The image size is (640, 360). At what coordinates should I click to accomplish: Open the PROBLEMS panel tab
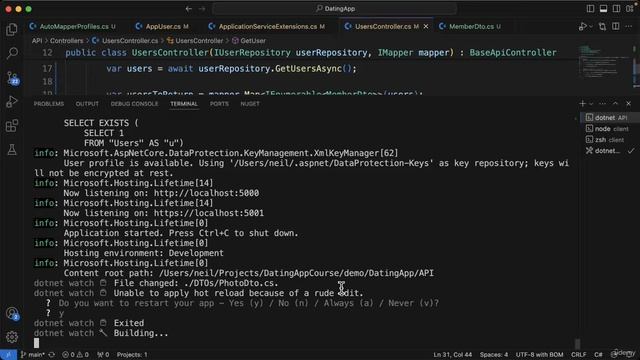[x=49, y=104]
